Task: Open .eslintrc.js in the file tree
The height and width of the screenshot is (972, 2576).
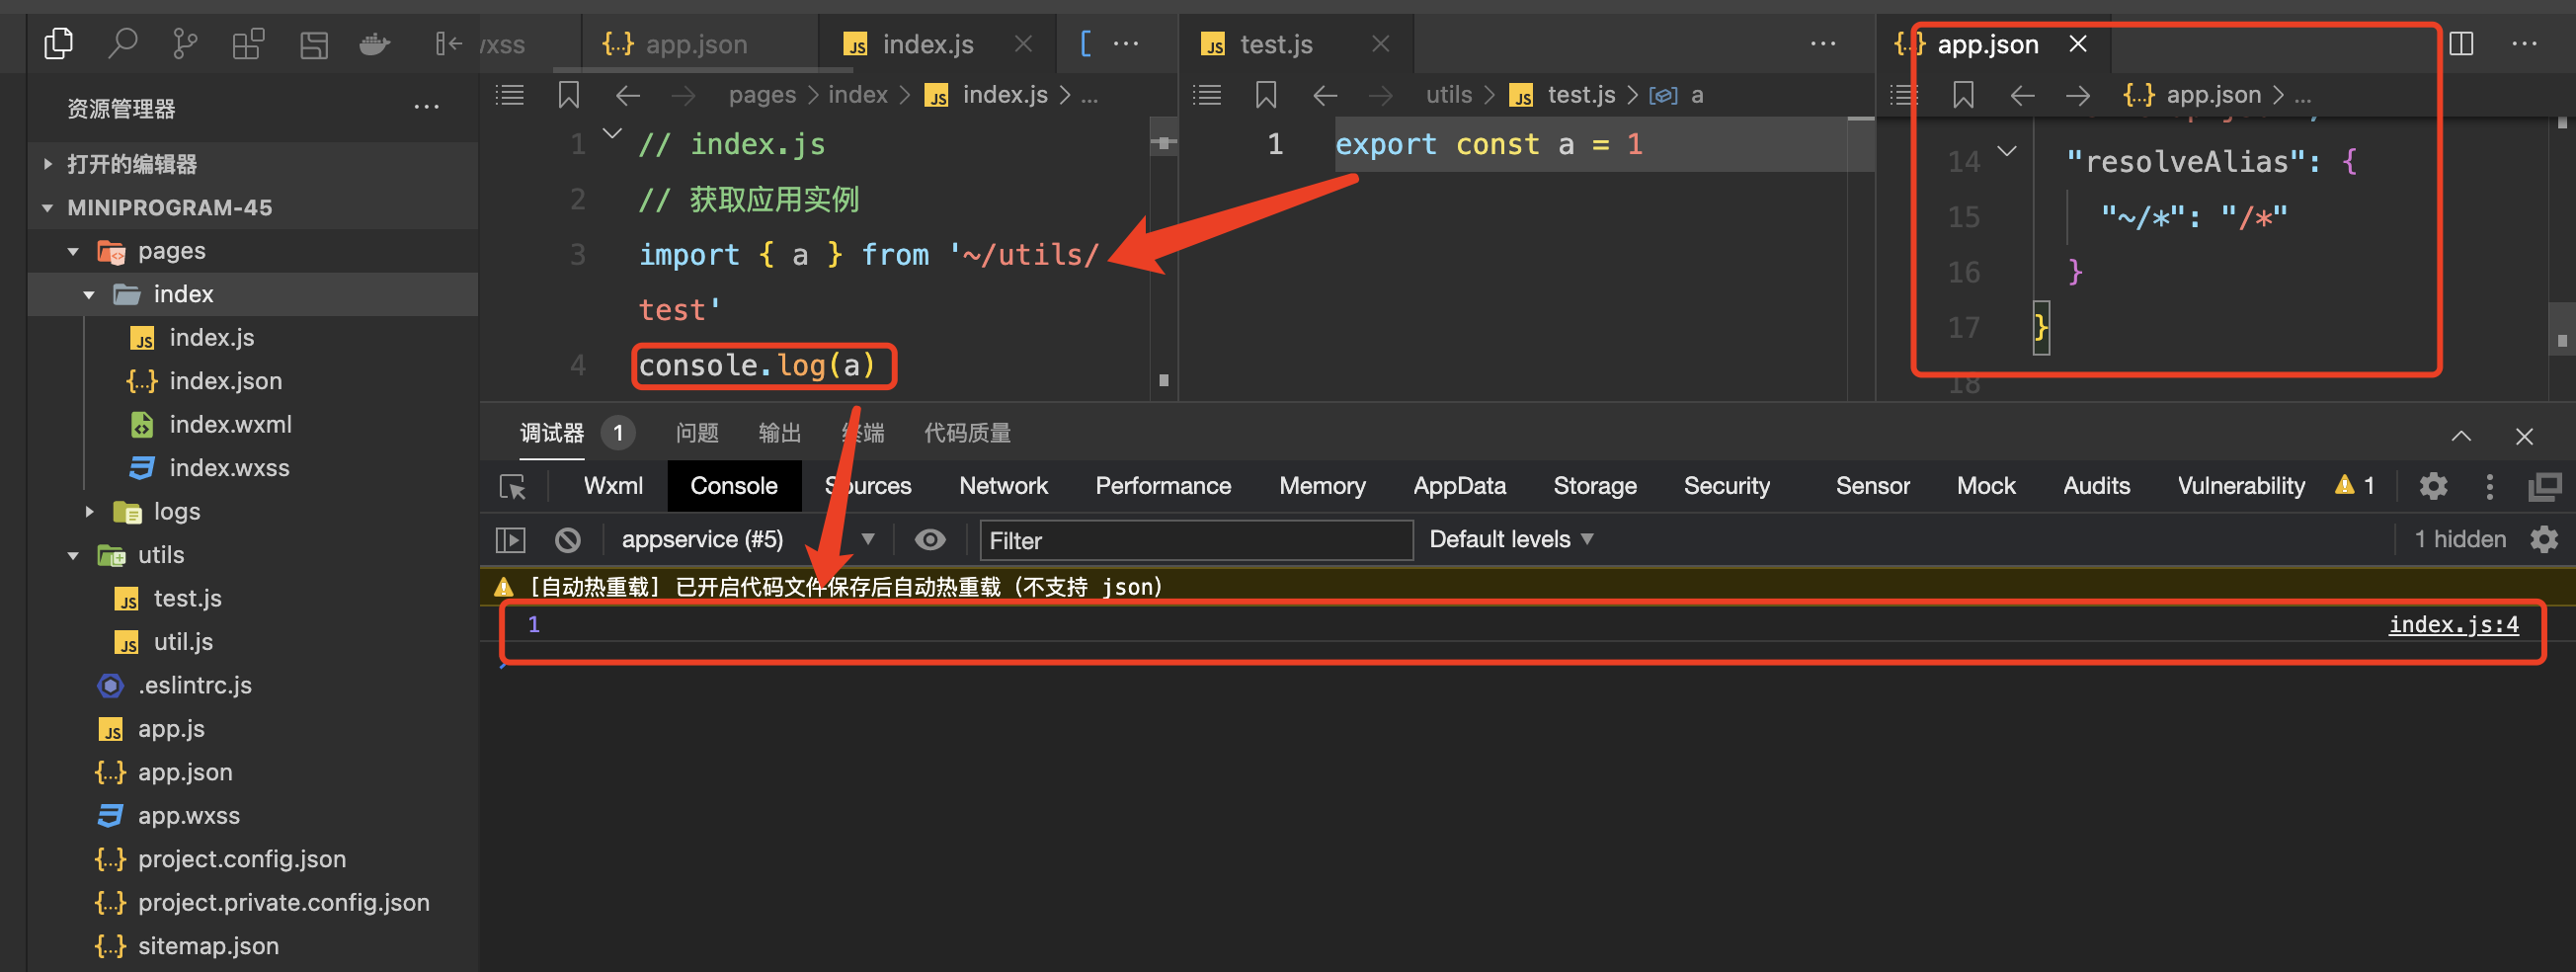Action: (194, 685)
